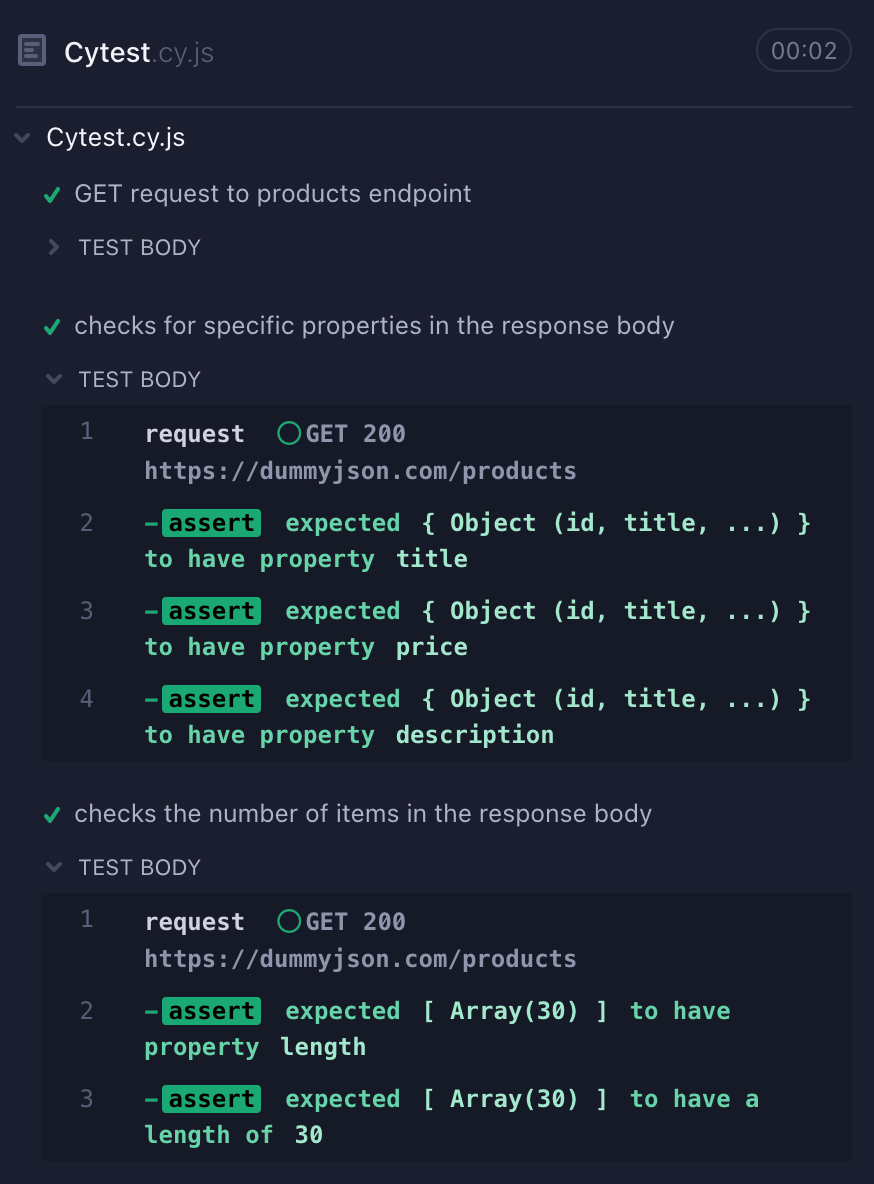This screenshot has width=874, height=1184.
Task: Collapse TEST BODY under number of items test
Action: click(54, 867)
